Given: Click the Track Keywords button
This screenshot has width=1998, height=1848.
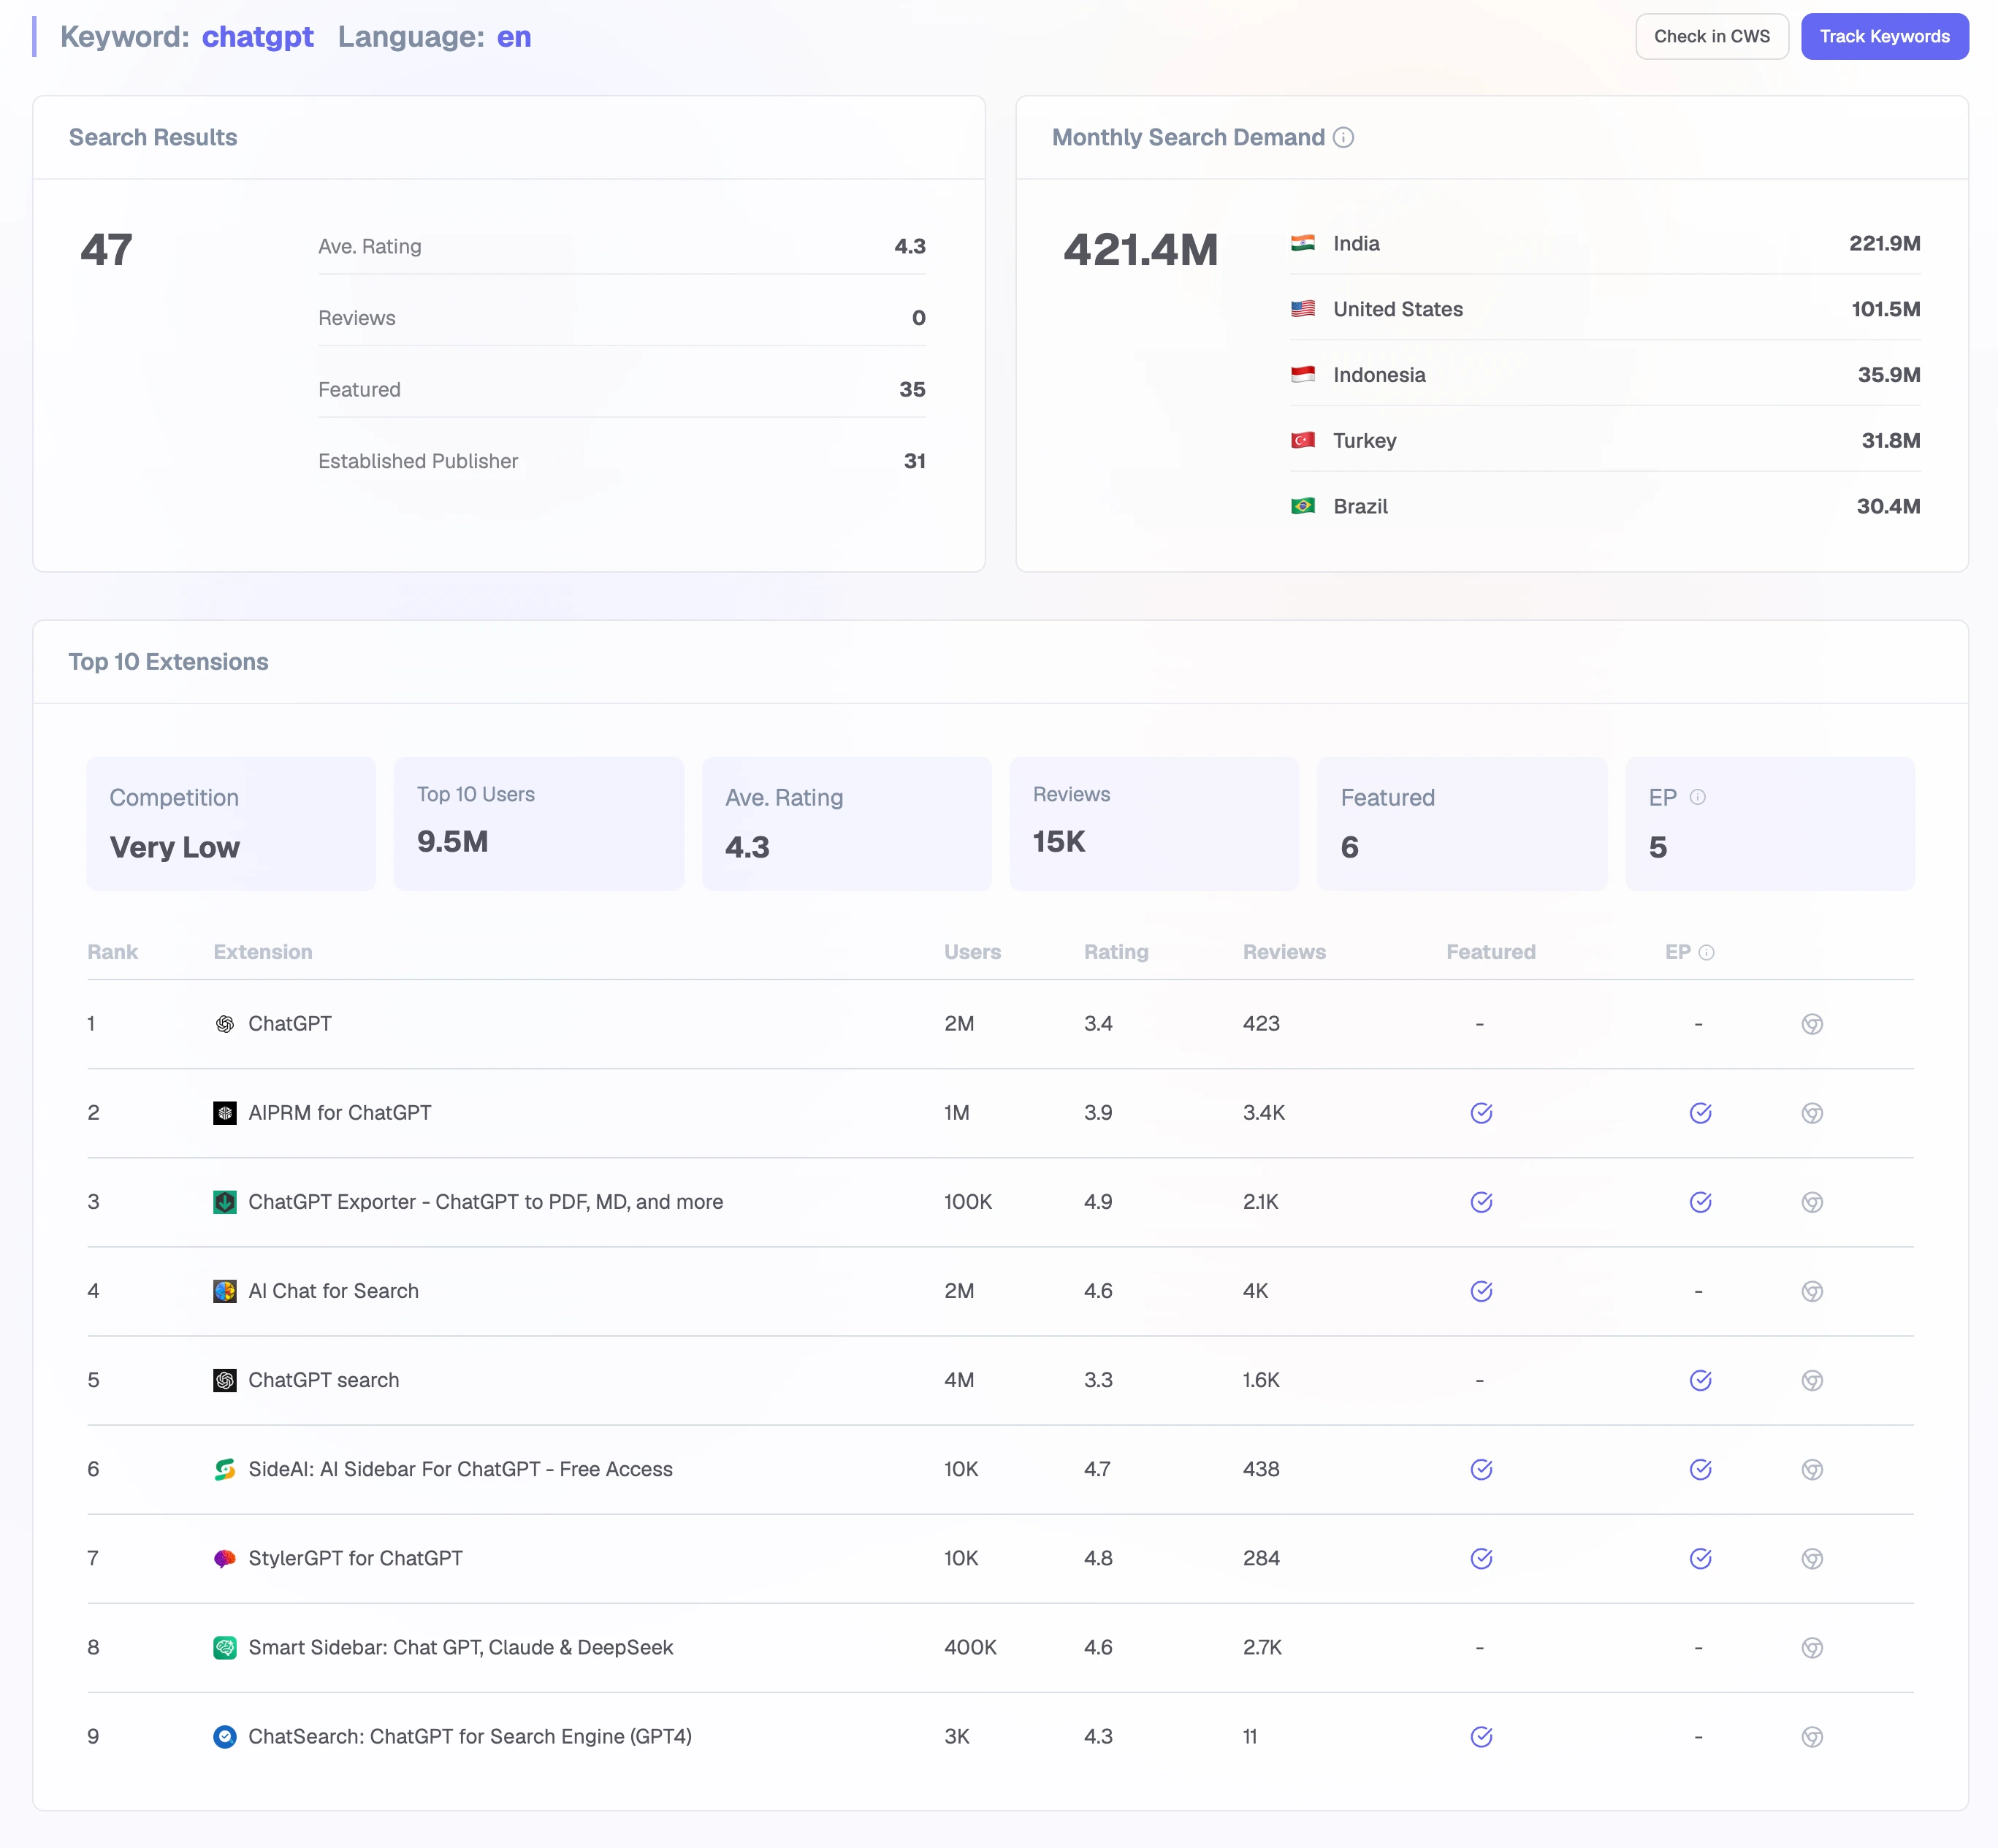Looking at the screenshot, I should (1884, 36).
